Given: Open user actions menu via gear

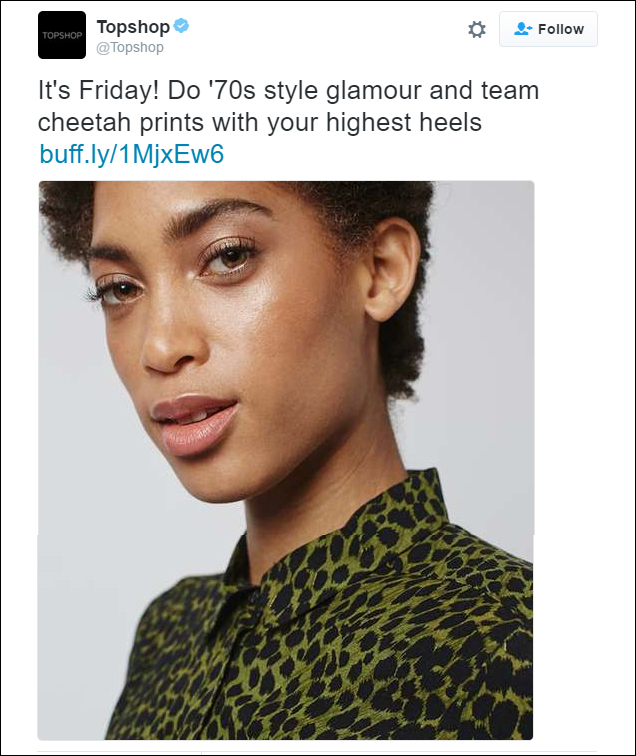Looking at the screenshot, I should [x=477, y=29].
